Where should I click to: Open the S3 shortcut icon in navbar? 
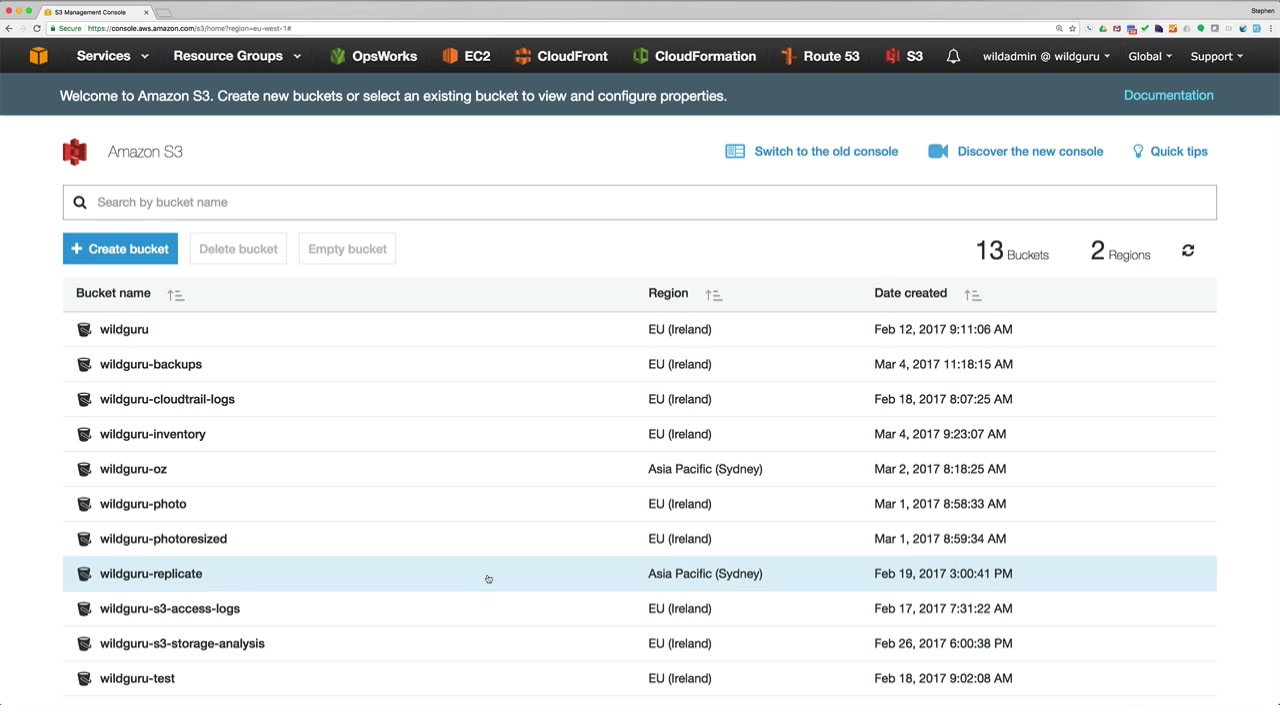point(892,56)
